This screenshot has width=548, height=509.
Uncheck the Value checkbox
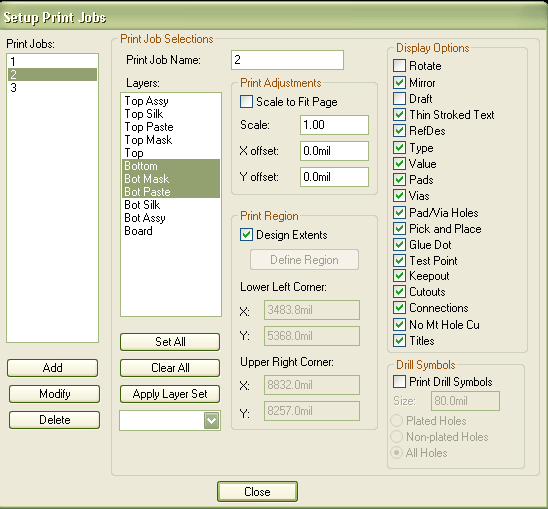point(399,164)
